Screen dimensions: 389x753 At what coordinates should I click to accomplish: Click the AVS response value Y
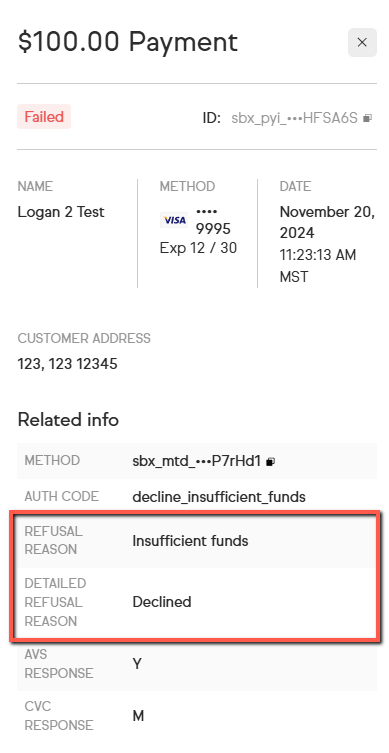(x=137, y=664)
